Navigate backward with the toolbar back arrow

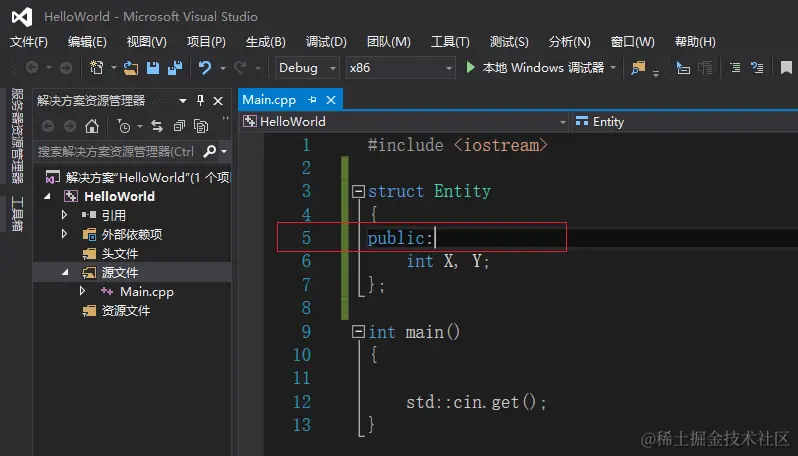tap(32, 67)
